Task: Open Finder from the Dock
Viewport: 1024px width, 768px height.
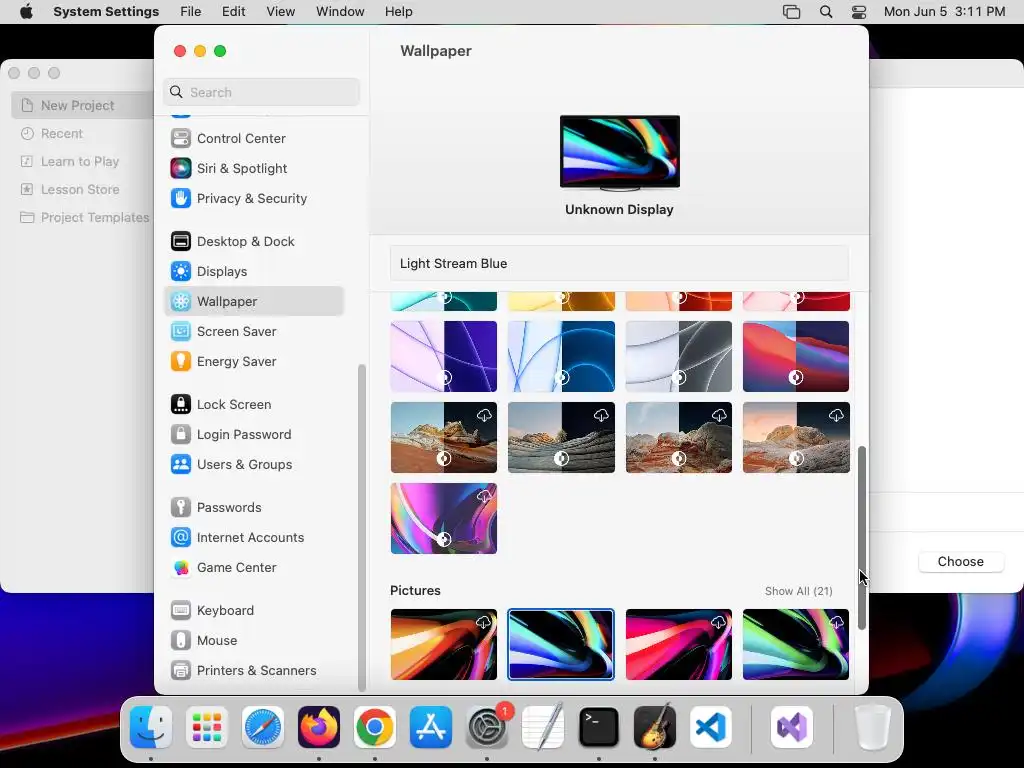Action: coord(151,728)
